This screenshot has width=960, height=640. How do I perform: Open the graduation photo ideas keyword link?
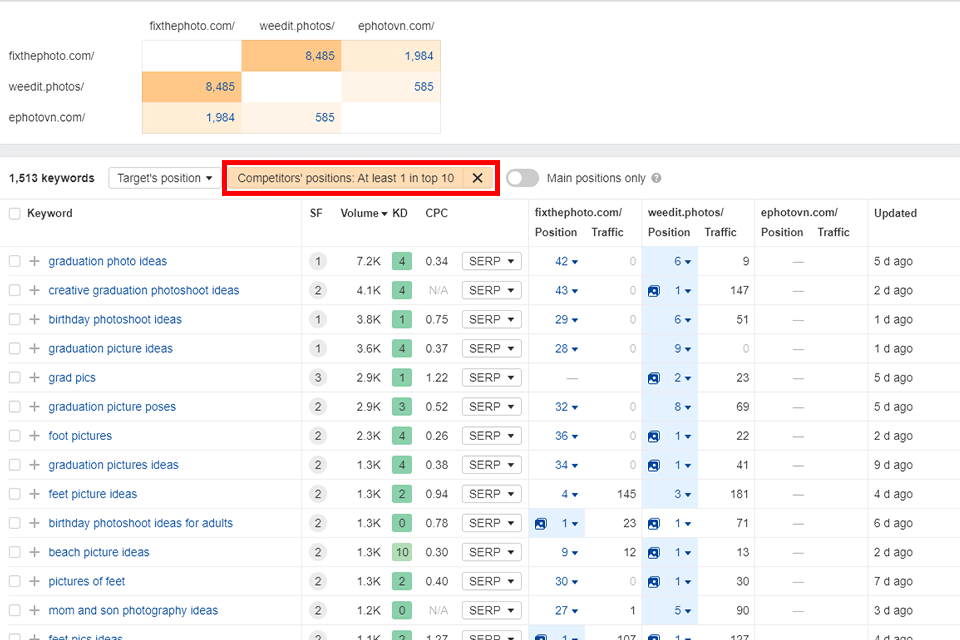click(108, 261)
